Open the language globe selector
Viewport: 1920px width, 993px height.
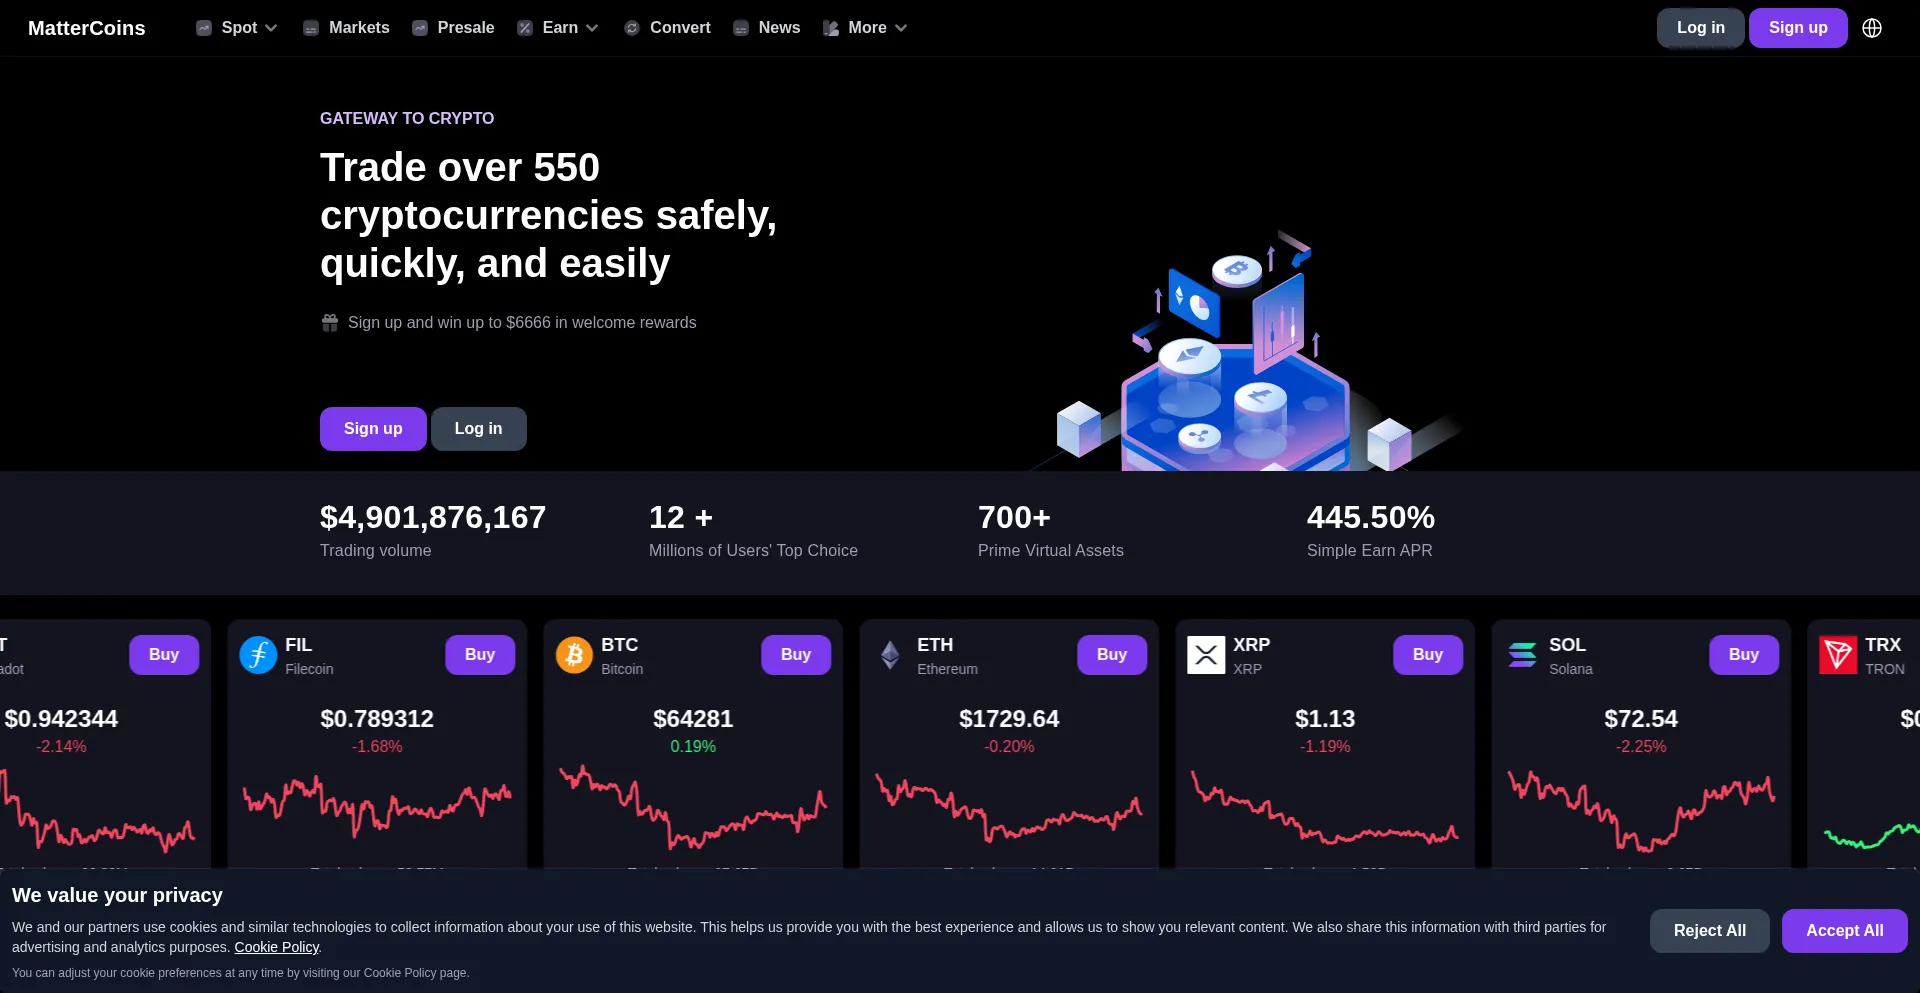(x=1872, y=28)
